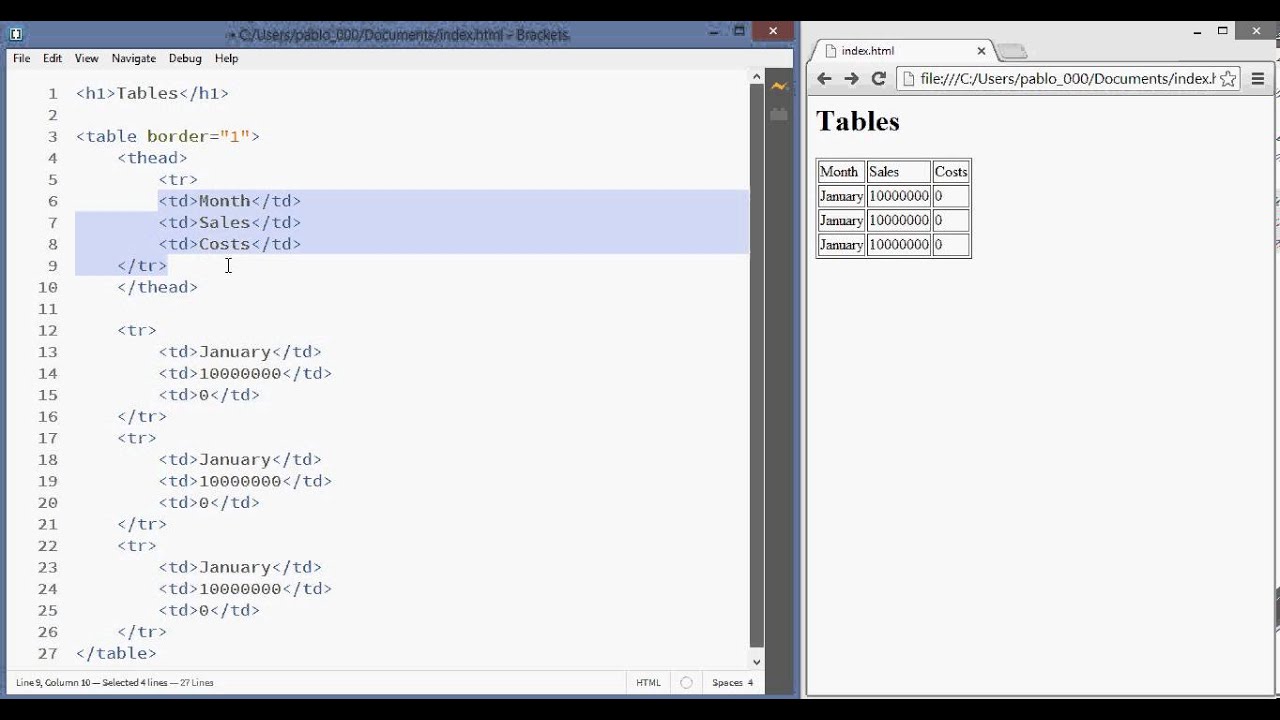
Task: Click the page icon in the address bar
Action: (909, 79)
